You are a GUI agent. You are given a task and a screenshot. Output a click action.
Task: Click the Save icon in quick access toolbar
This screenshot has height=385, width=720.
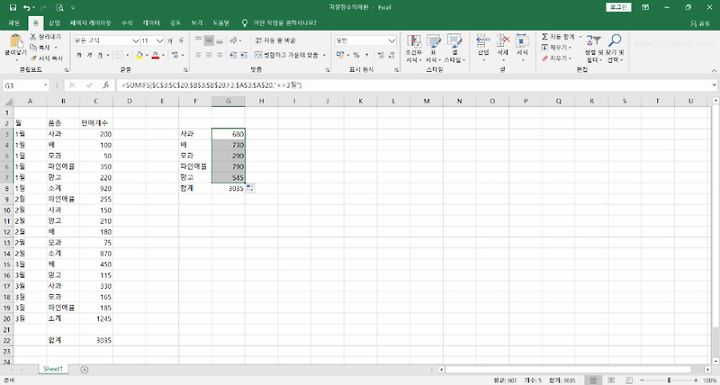point(13,7)
